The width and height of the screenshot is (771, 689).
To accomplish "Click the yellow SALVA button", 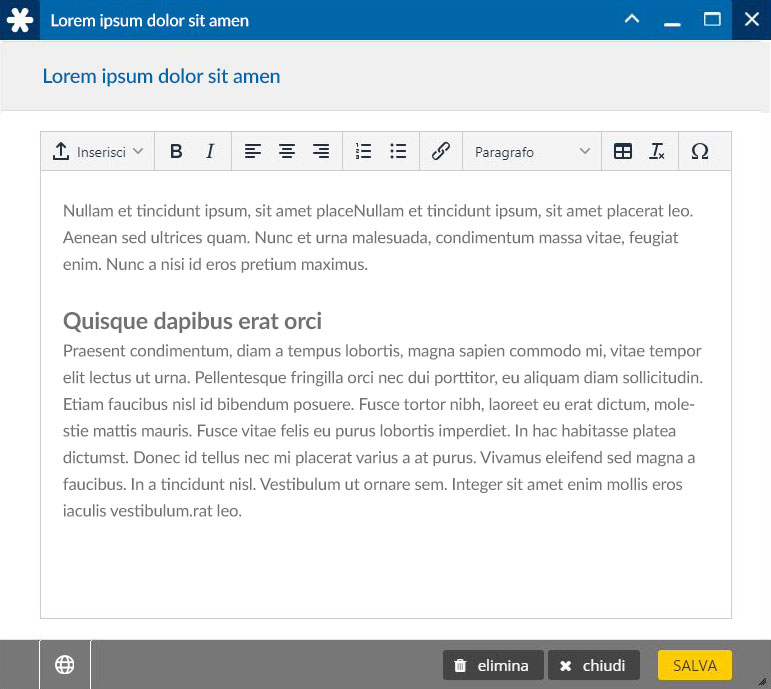I will point(695,665).
